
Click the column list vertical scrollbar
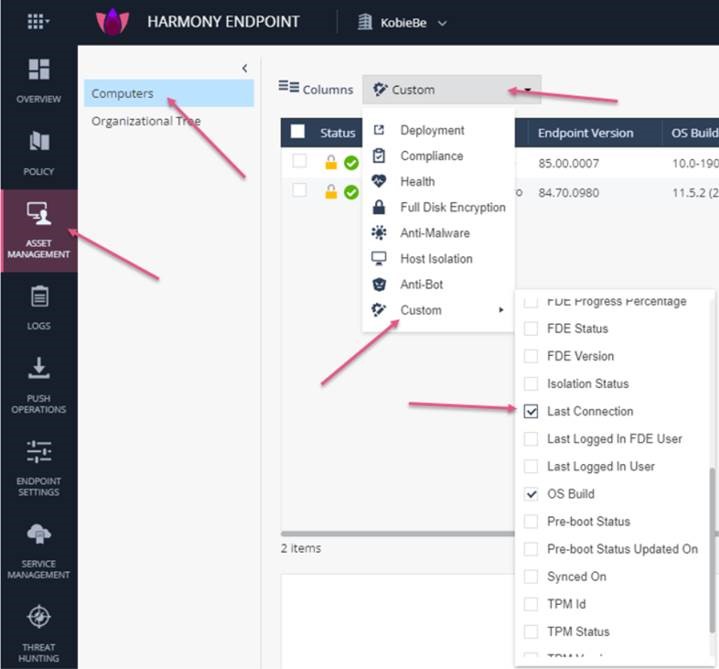pyautogui.click(x=712, y=550)
